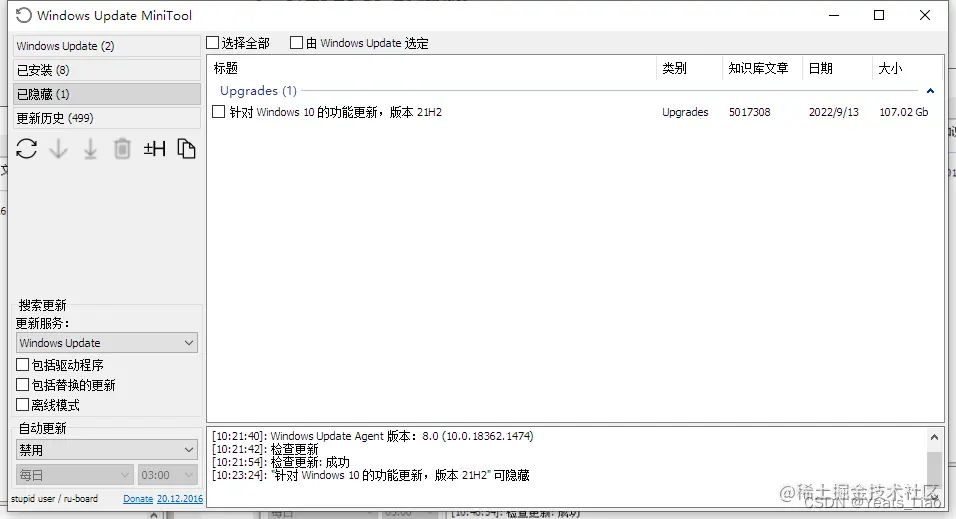Image resolution: width=956 pixels, height=519 pixels.
Task: Click the 107.02 Gb size cell
Action: (x=904, y=112)
